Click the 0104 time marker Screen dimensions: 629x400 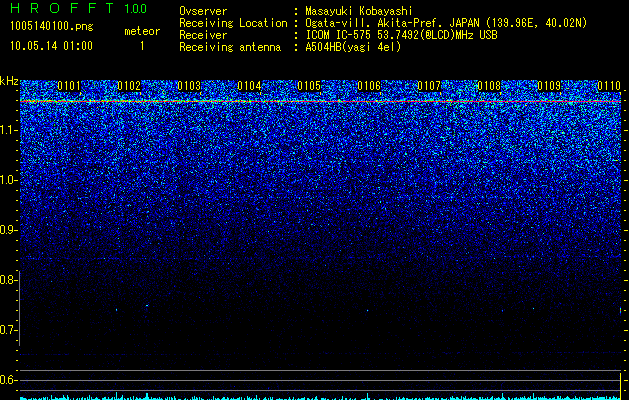(249, 86)
